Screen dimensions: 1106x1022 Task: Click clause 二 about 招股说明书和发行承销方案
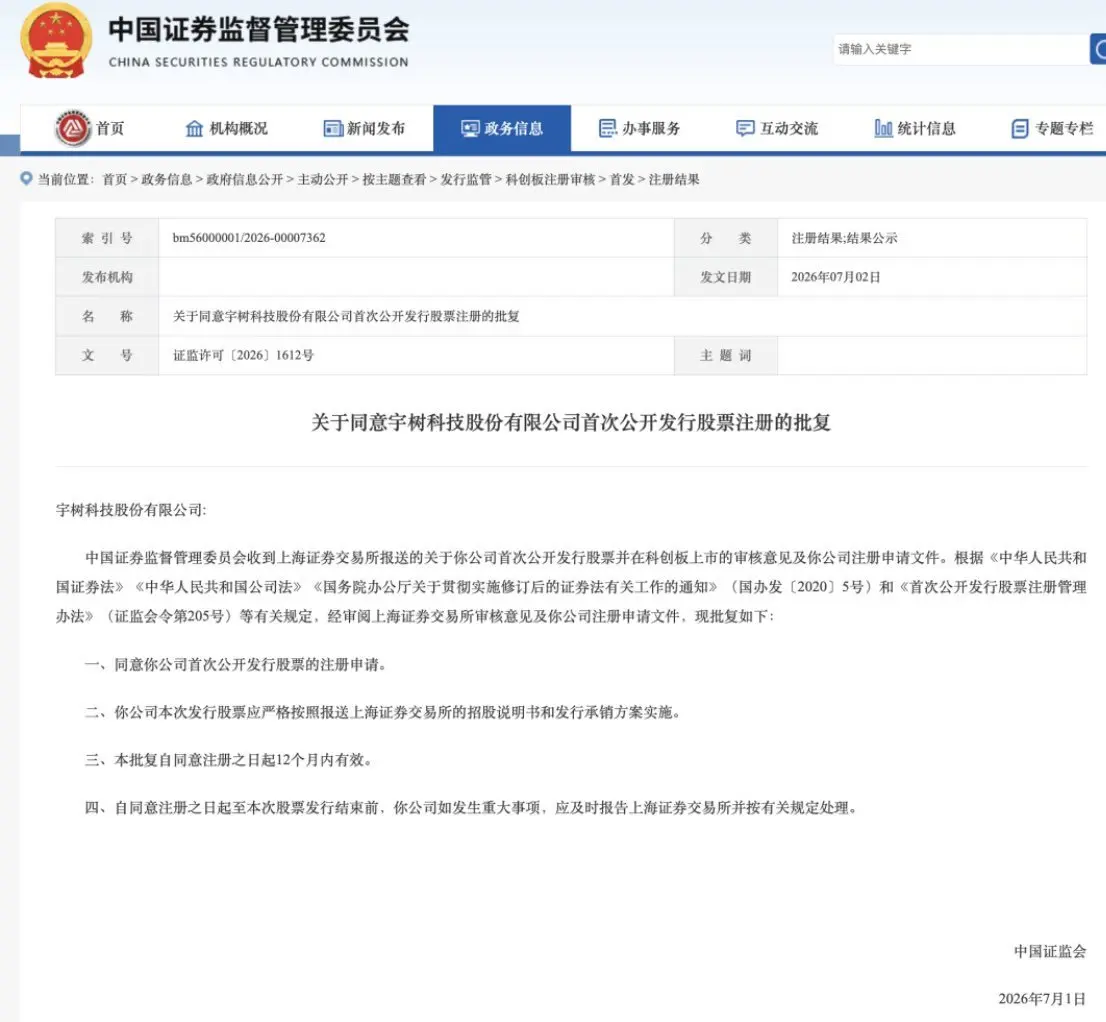(x=383, y=712)
